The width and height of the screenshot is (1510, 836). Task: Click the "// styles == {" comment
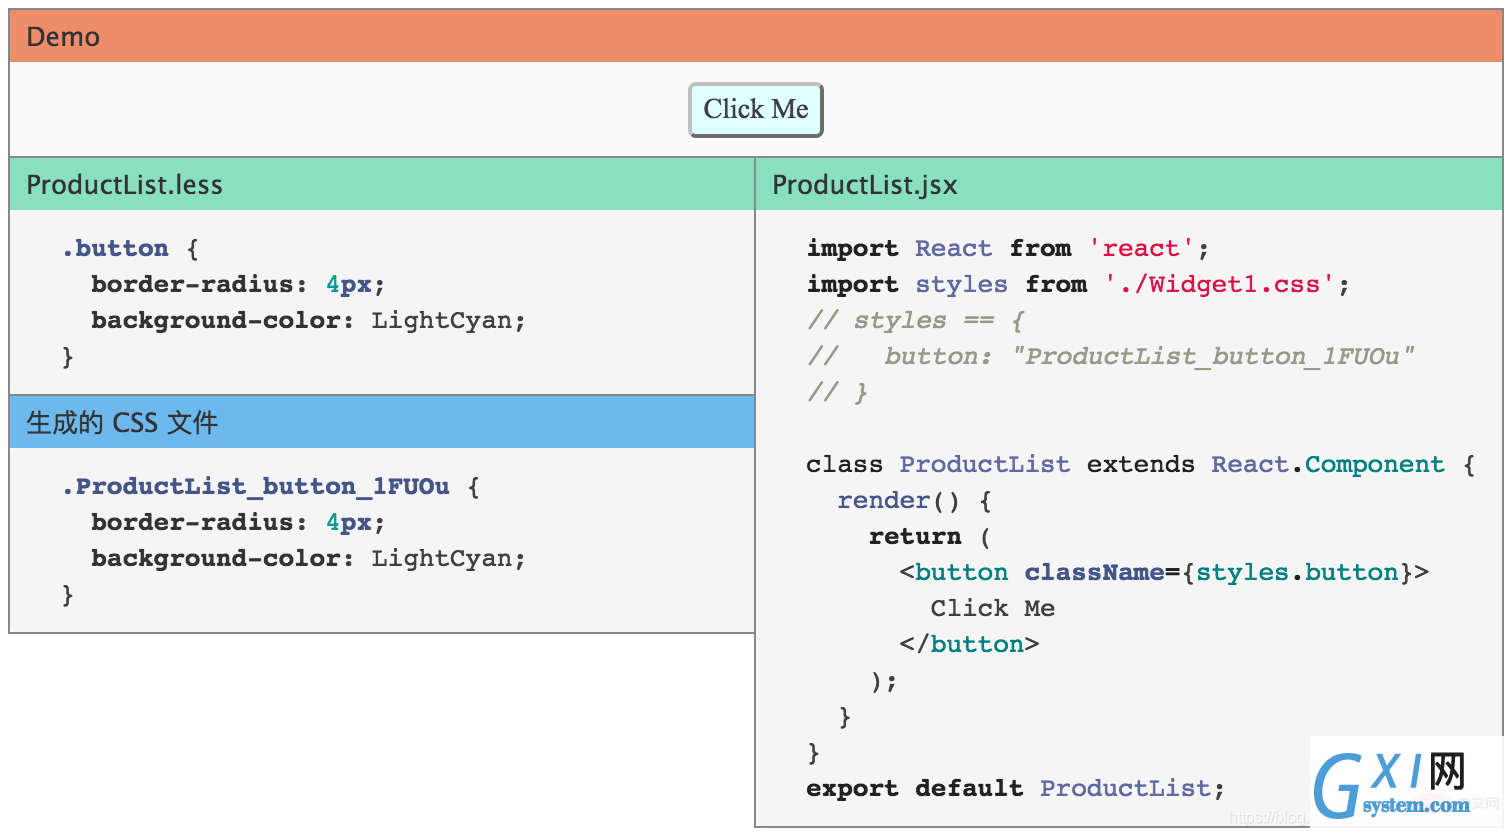pos(916,320)
